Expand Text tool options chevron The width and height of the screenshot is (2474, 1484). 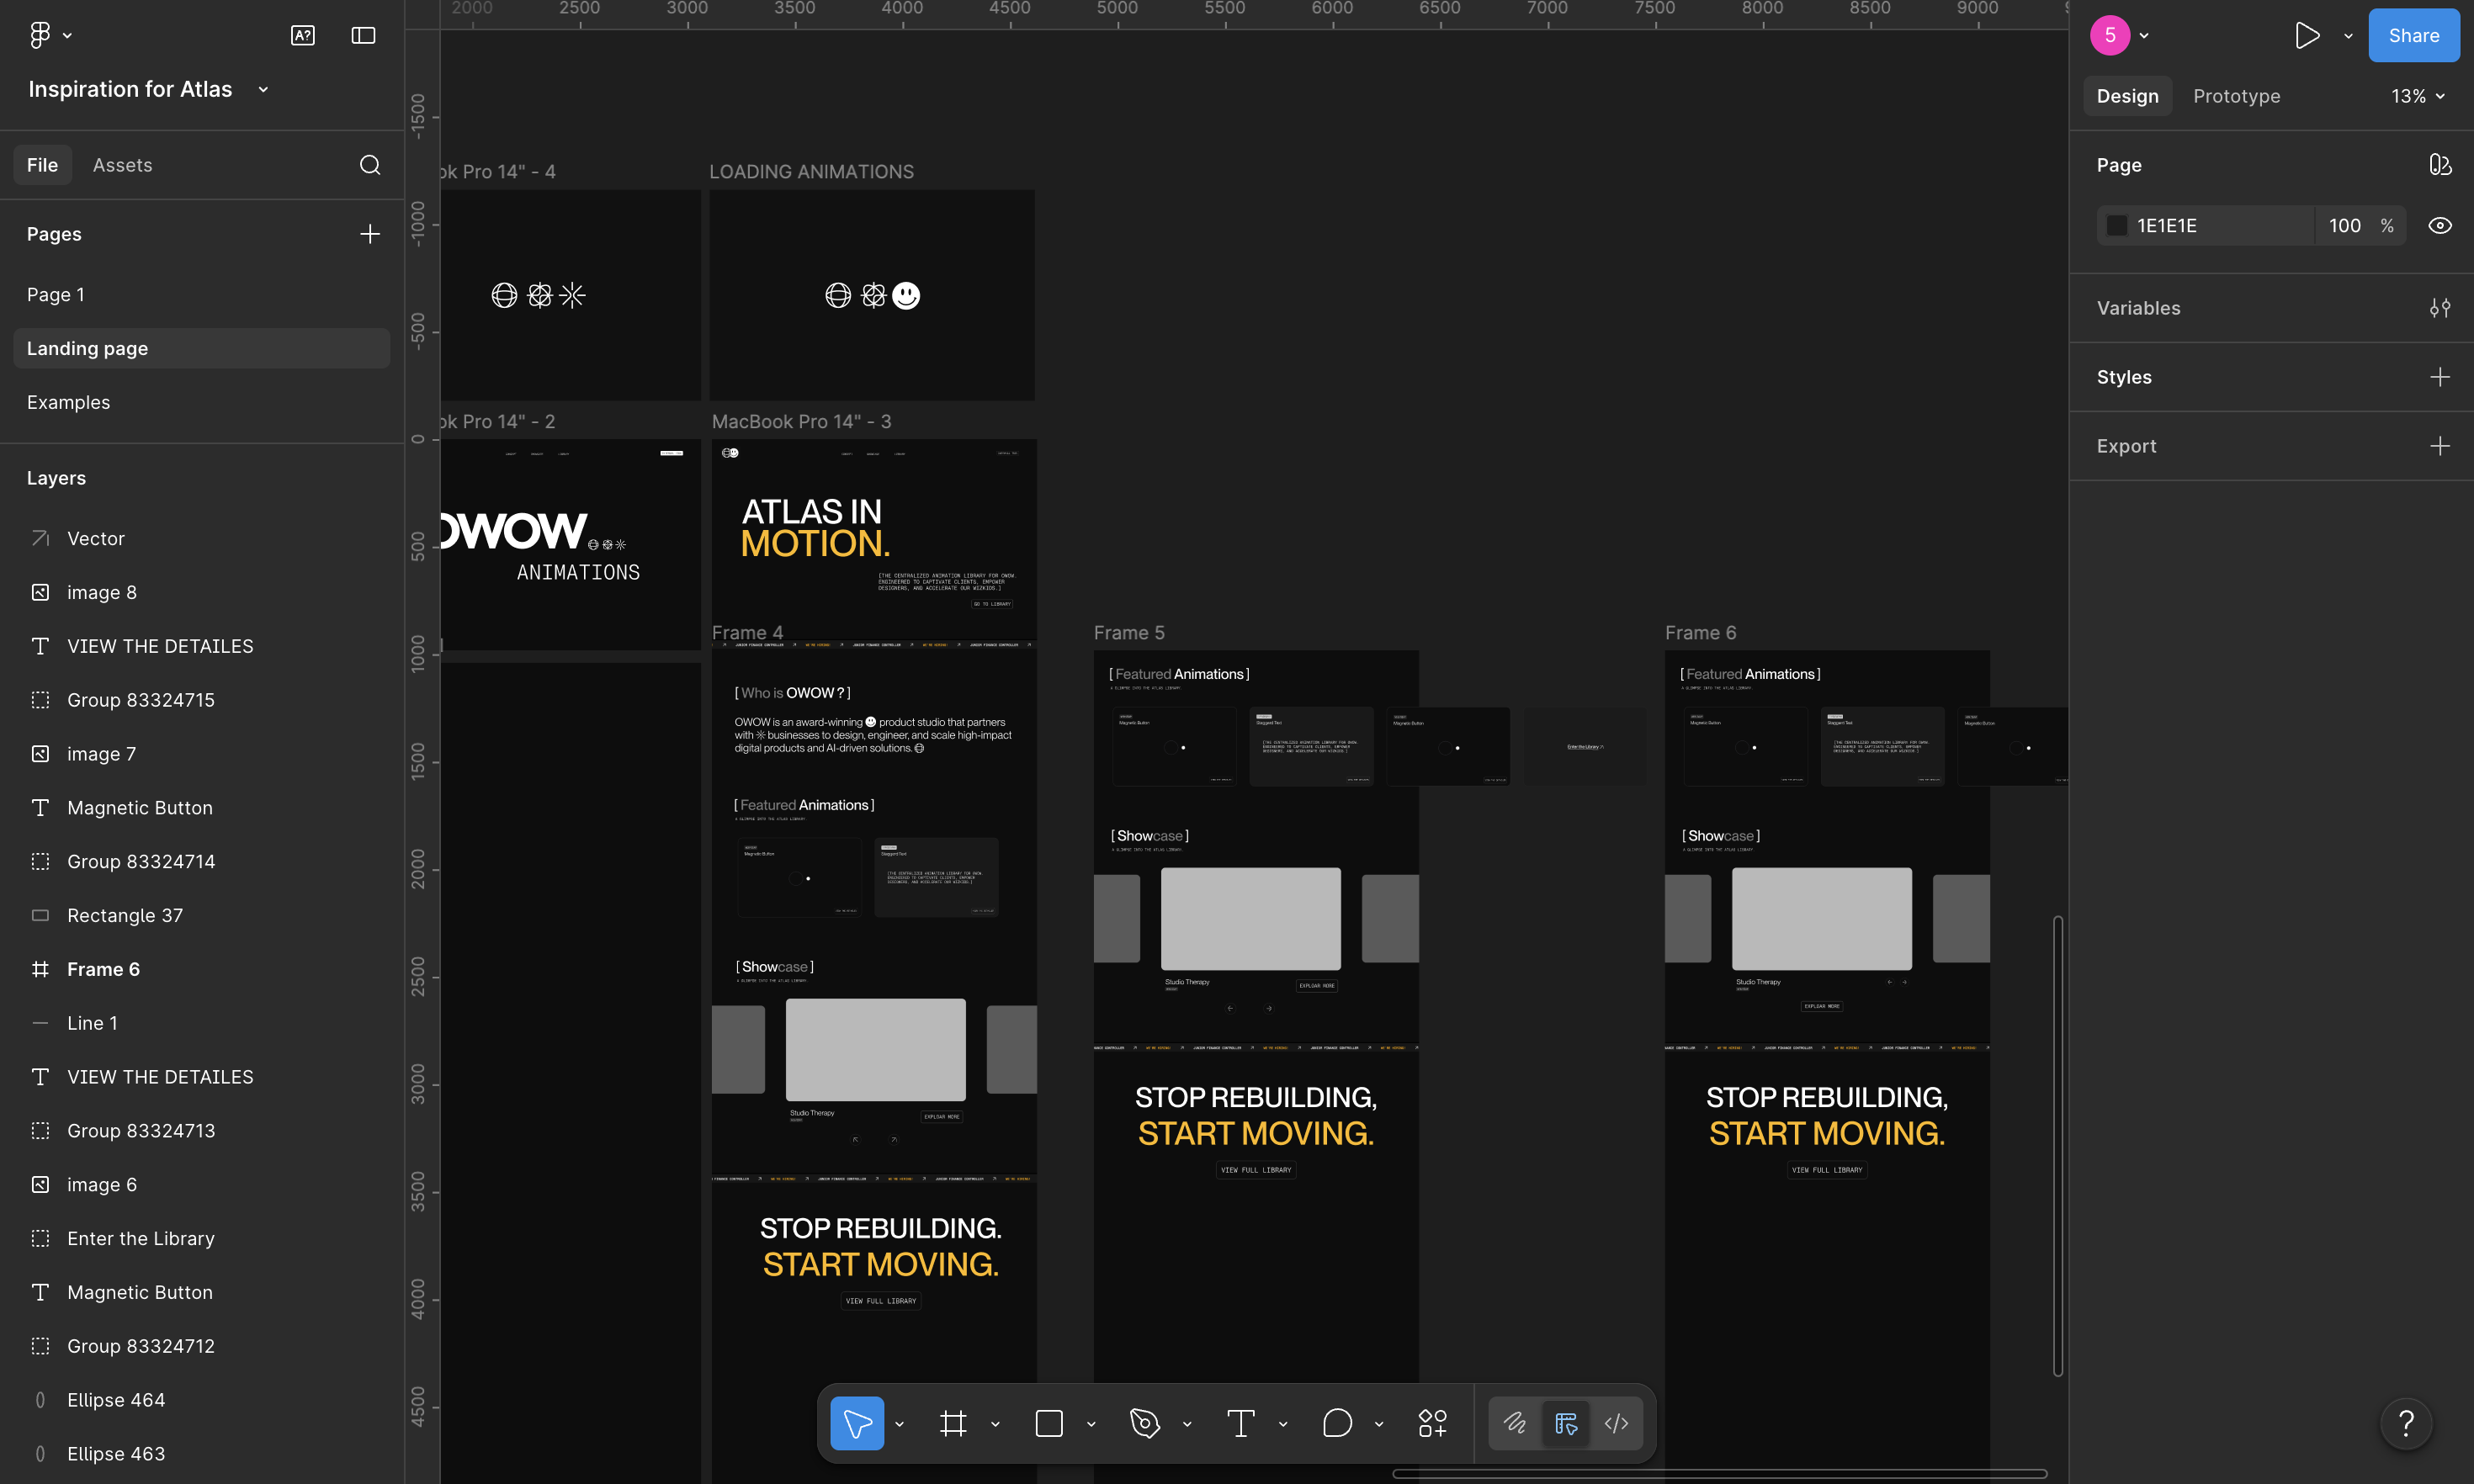click(1283, 1424)
